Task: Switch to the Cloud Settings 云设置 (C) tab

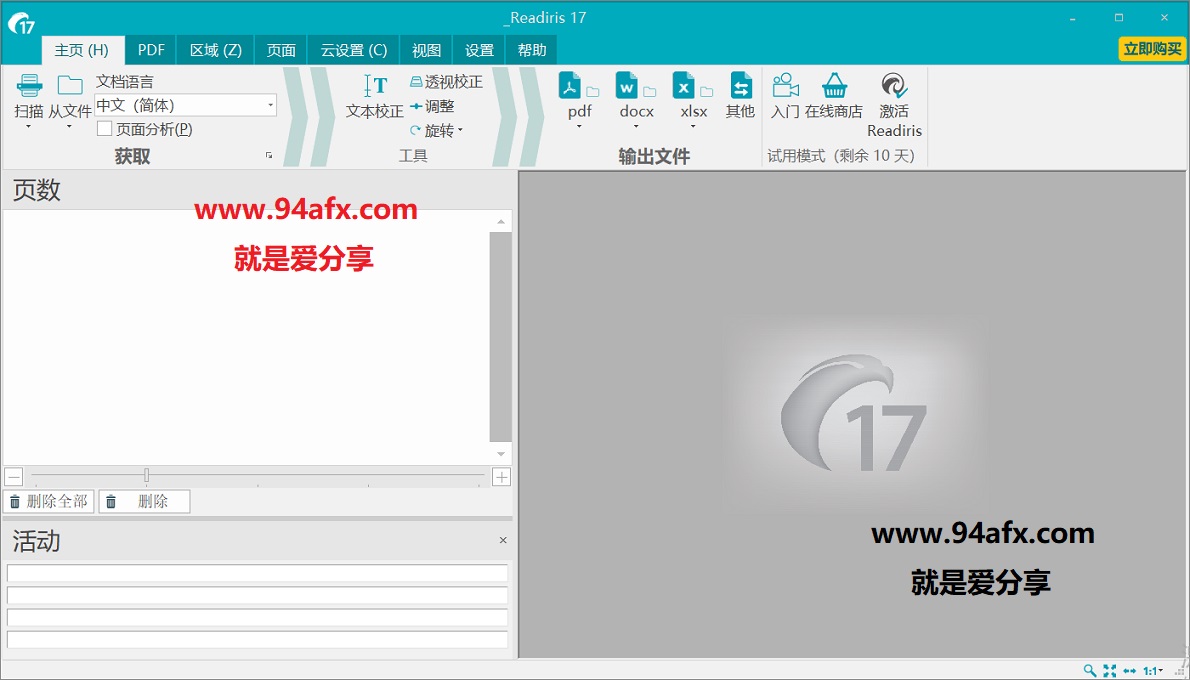Action: 354,50
